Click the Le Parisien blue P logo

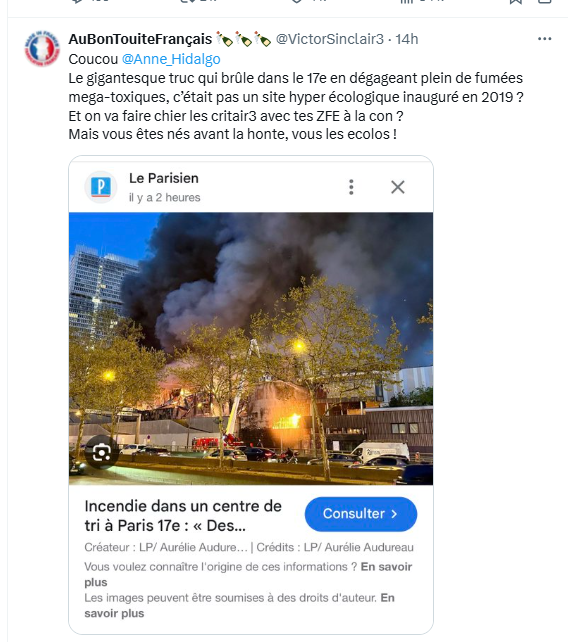(101, 187)
